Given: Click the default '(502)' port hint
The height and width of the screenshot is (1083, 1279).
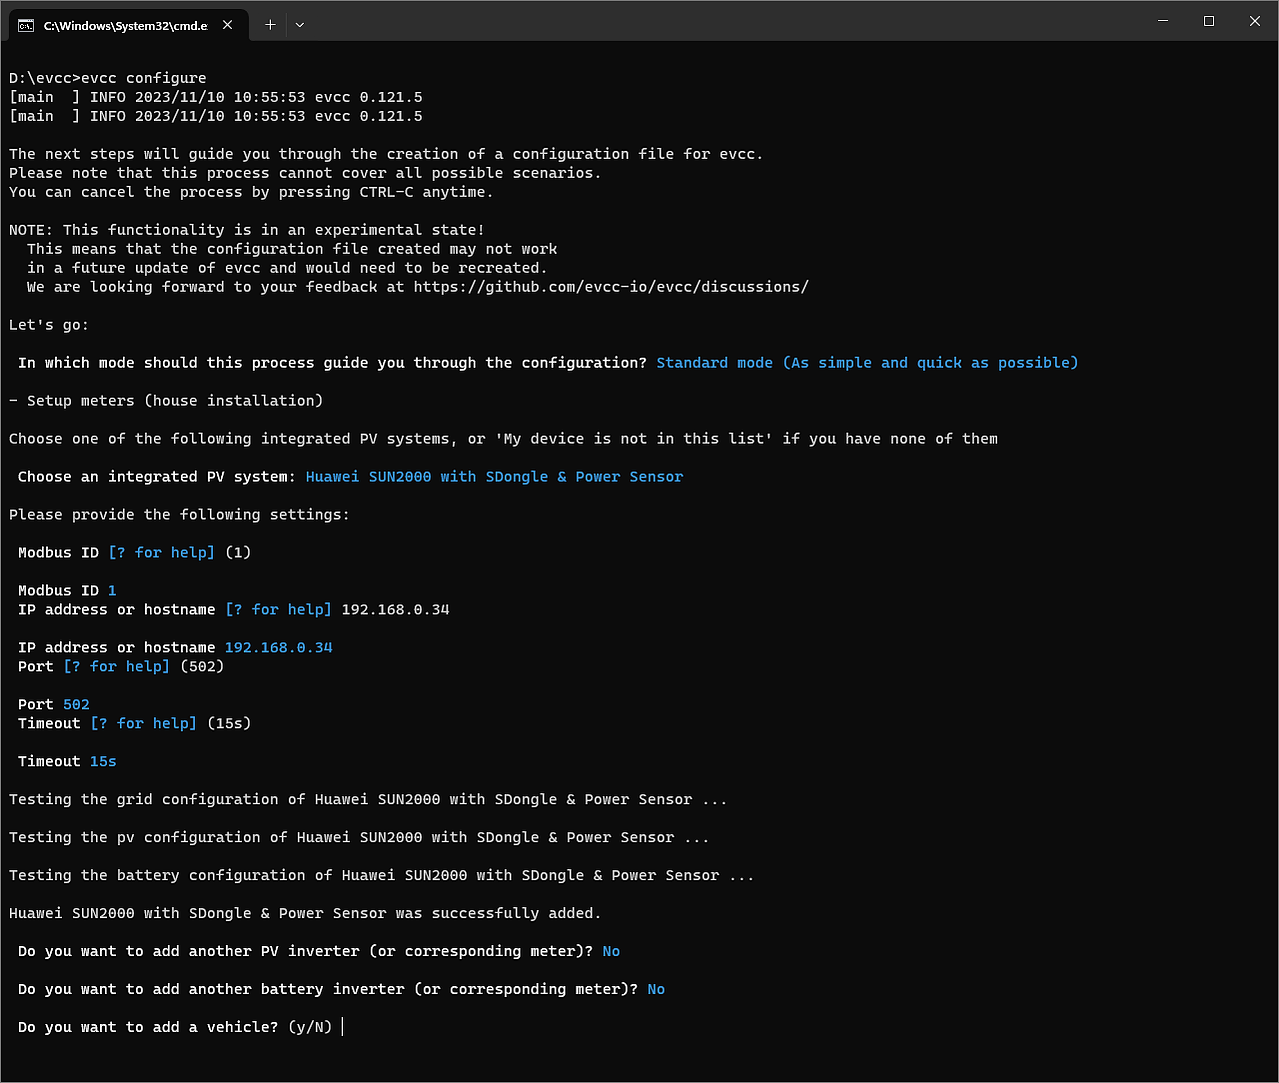Looking at the screenshot, I should (202, 667).
